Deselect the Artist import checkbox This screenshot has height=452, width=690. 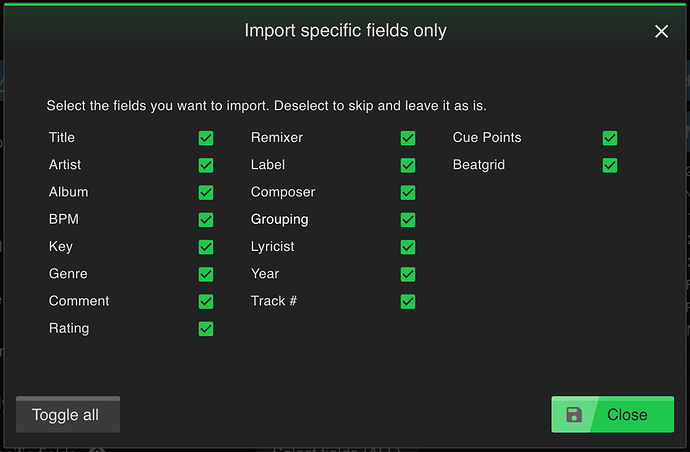tap(206, 165)
